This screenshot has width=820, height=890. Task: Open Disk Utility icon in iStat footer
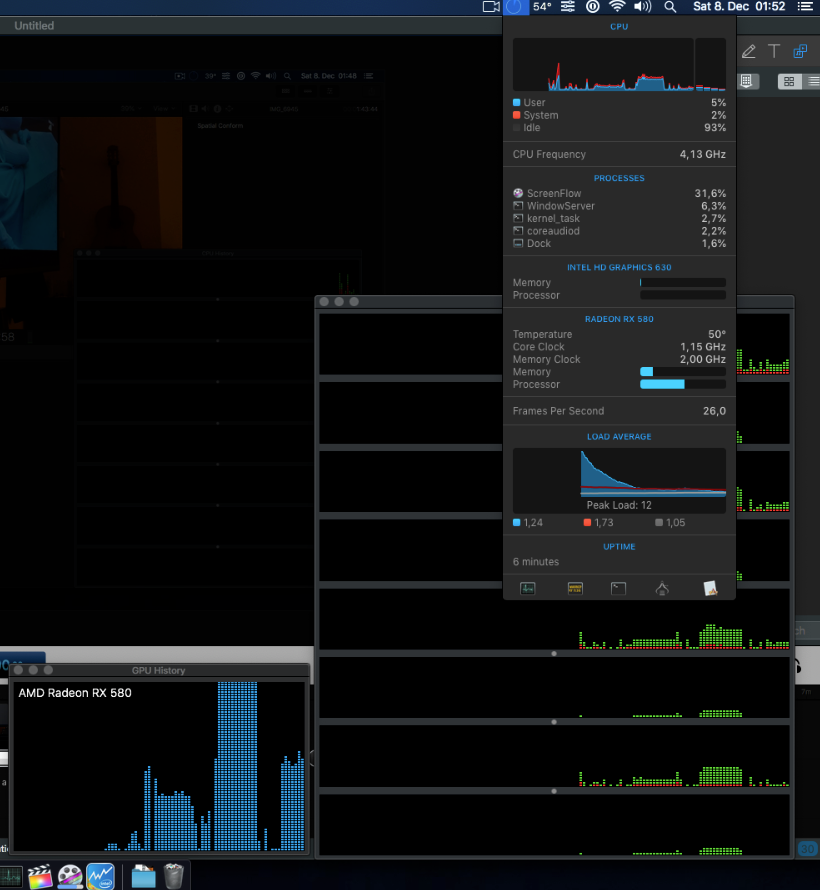coord(662,589)
